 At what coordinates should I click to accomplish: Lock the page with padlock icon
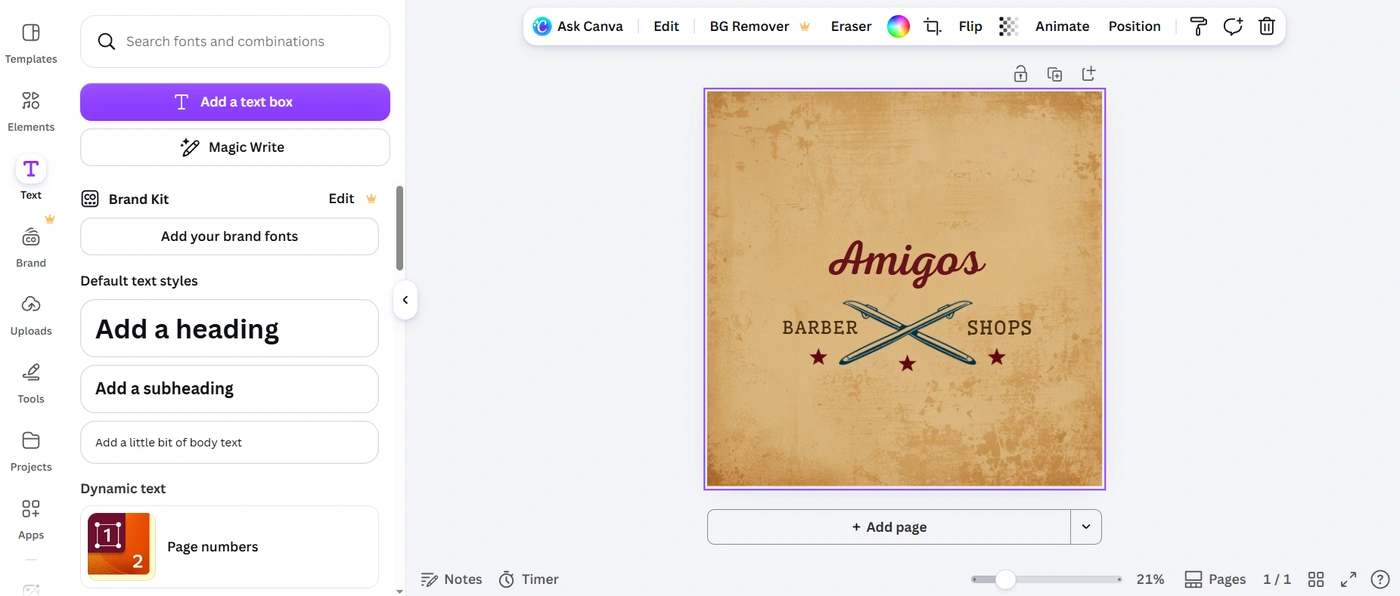click(1020, 74)
